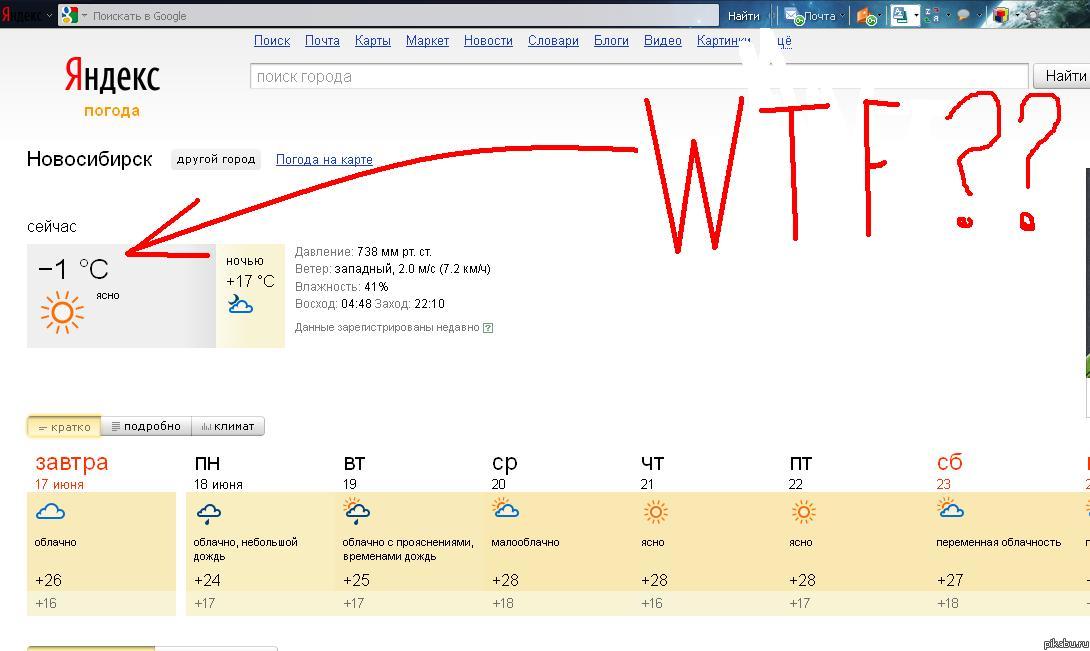Viewport: 1090px width, 651px height.
Task: Switch forecast view to климат
Action: [x=228, y=427]
